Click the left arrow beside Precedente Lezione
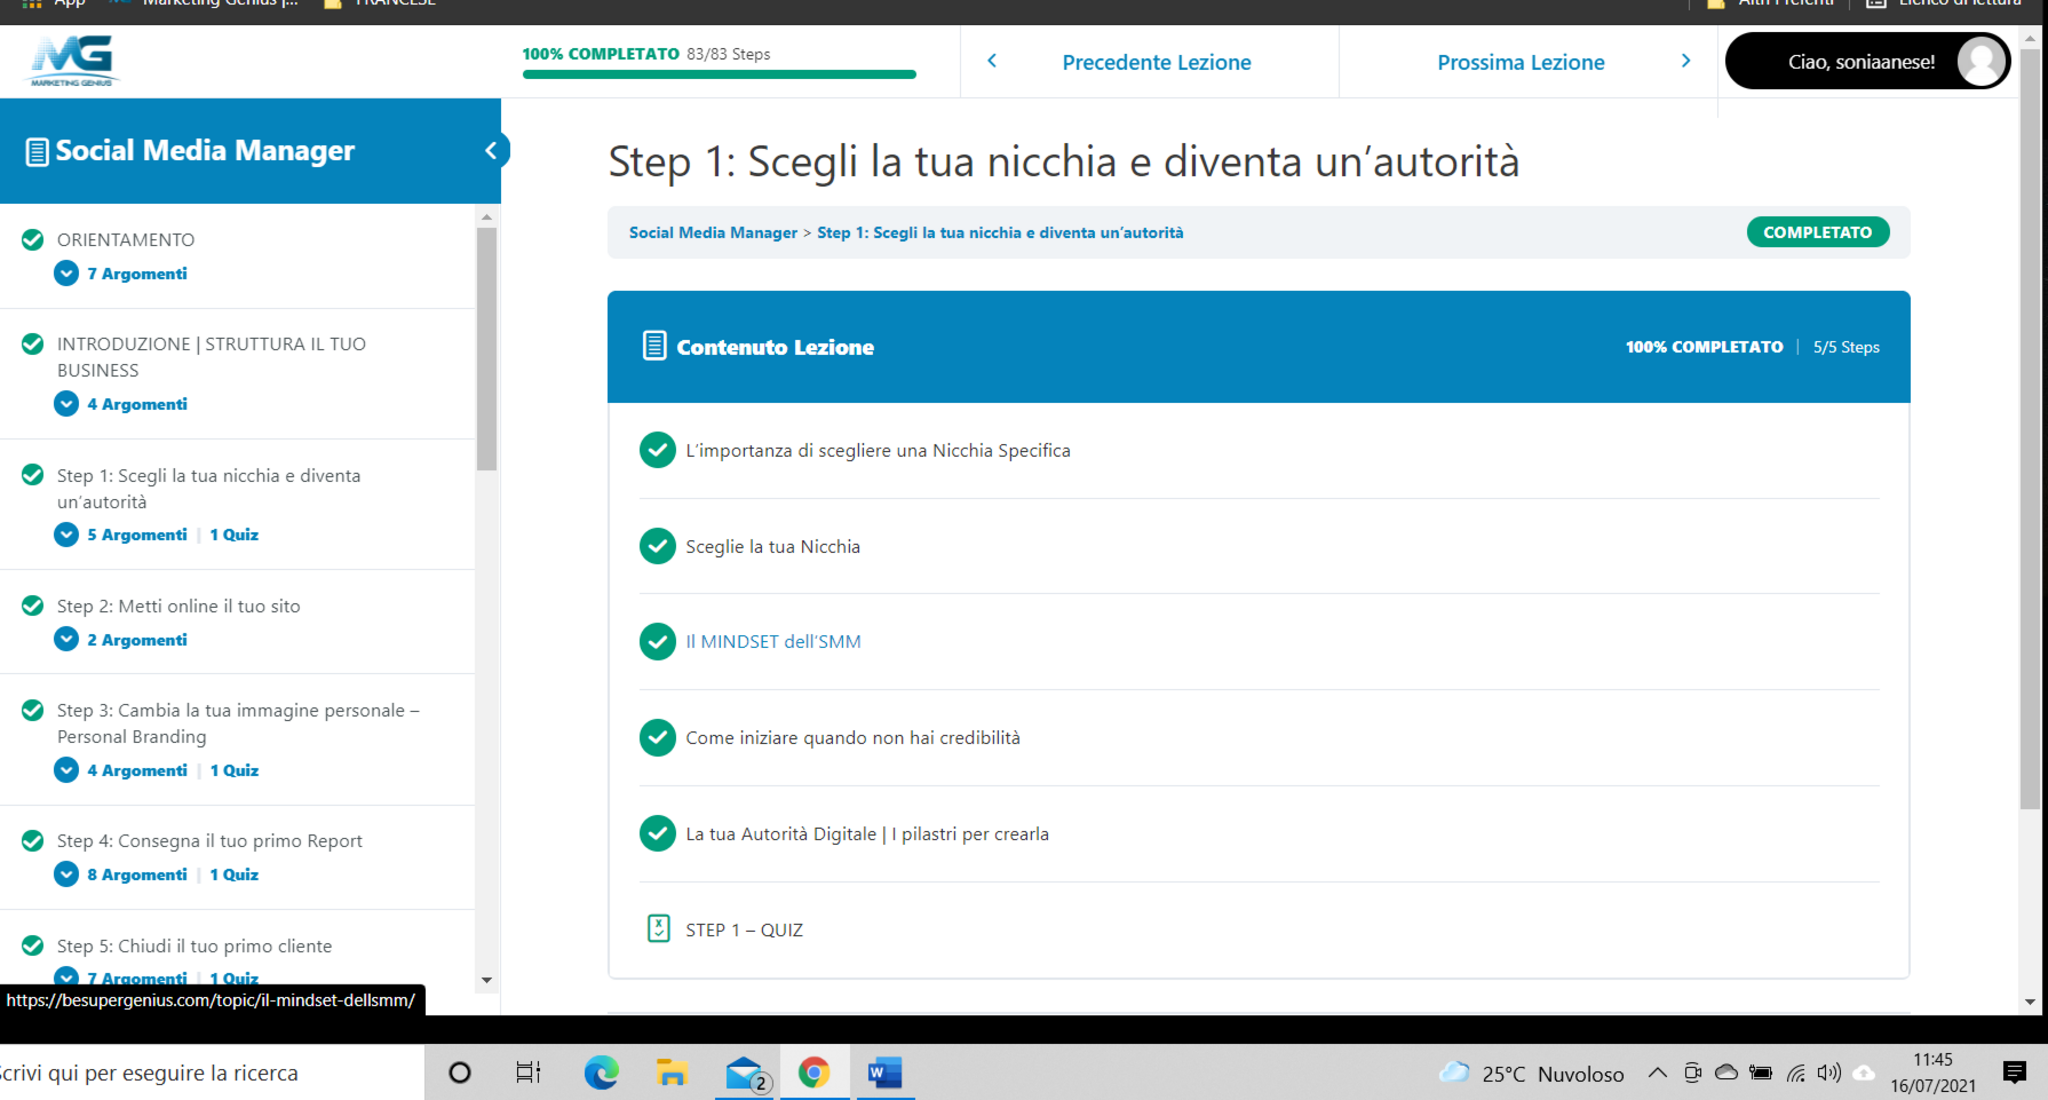 tap(992, 61)
